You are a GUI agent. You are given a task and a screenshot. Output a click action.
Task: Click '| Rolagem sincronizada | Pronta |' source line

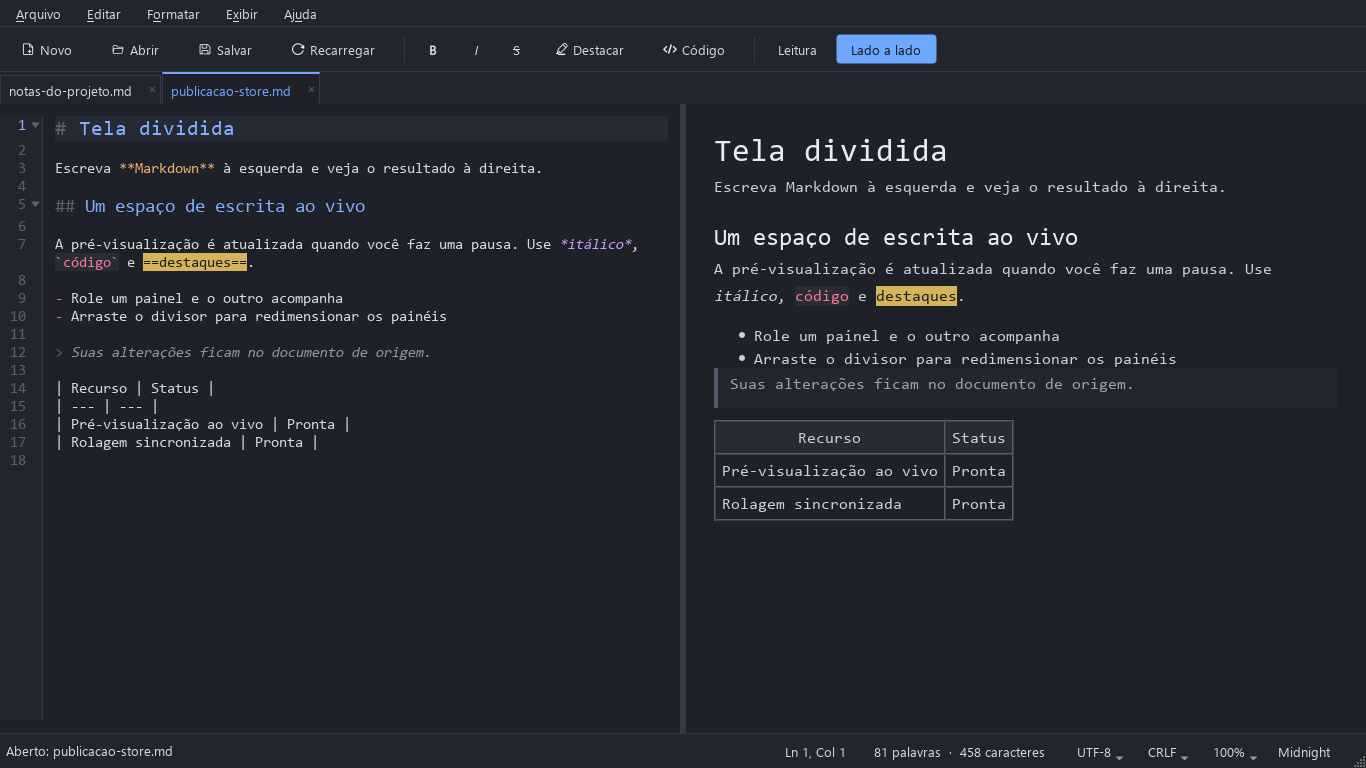[187, 442]
